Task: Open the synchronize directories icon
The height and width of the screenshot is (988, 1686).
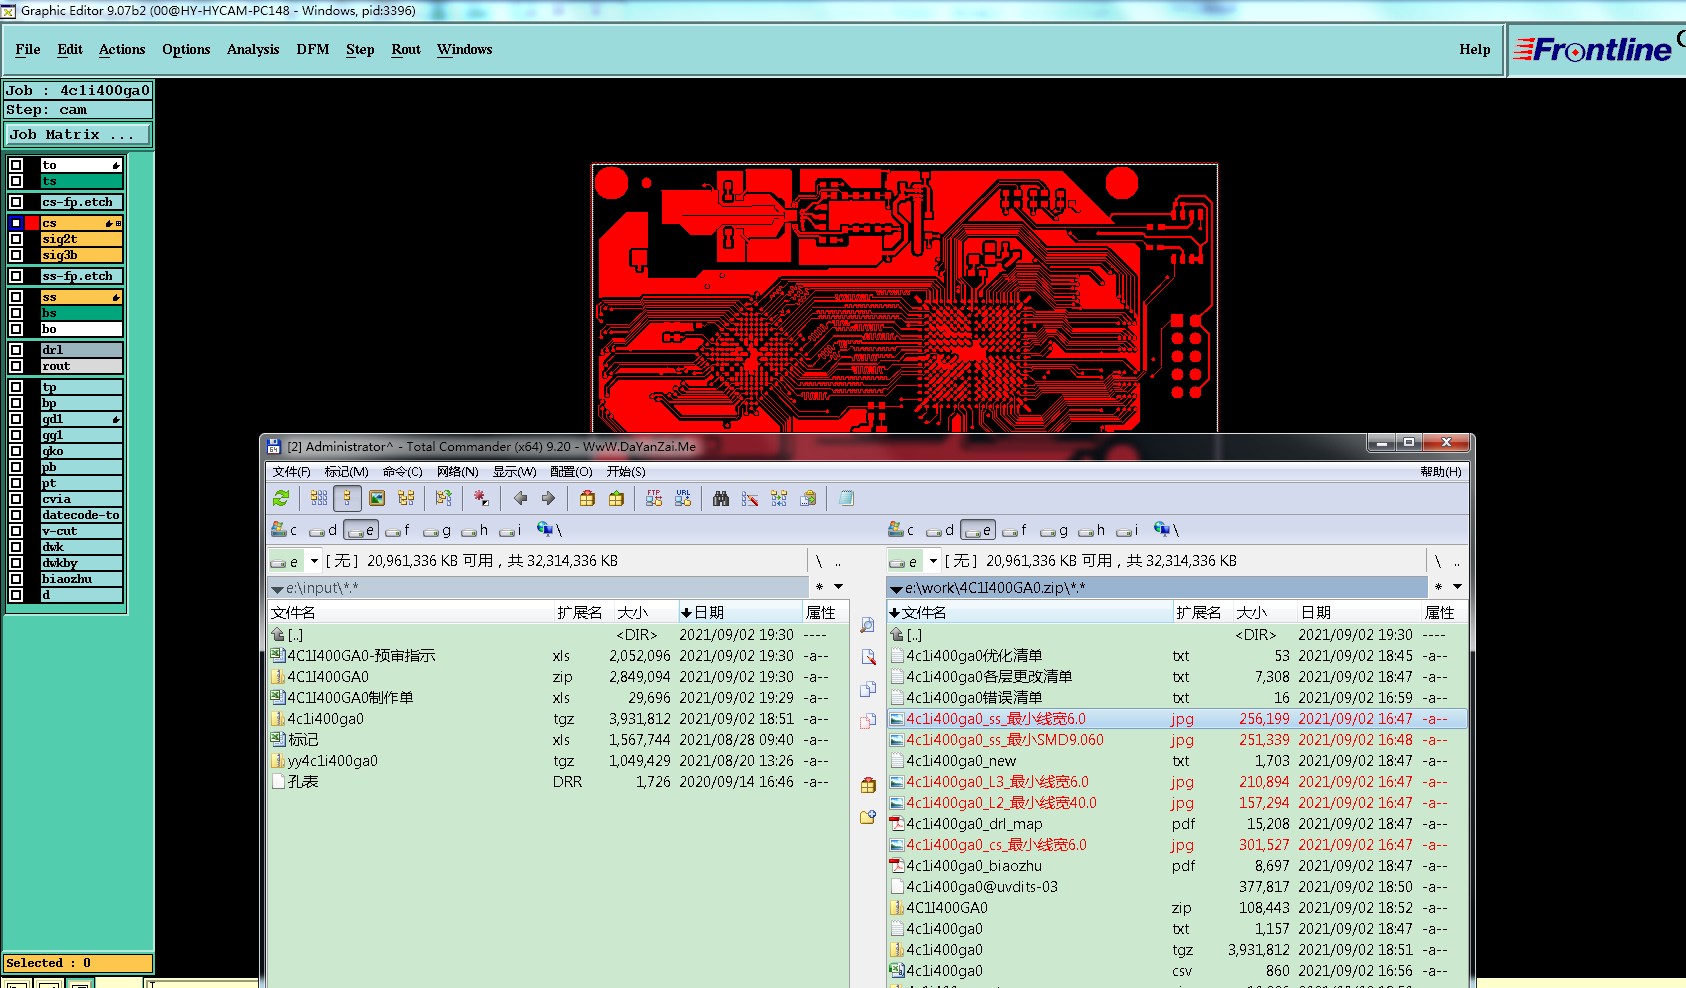Action: coord(779,498)
